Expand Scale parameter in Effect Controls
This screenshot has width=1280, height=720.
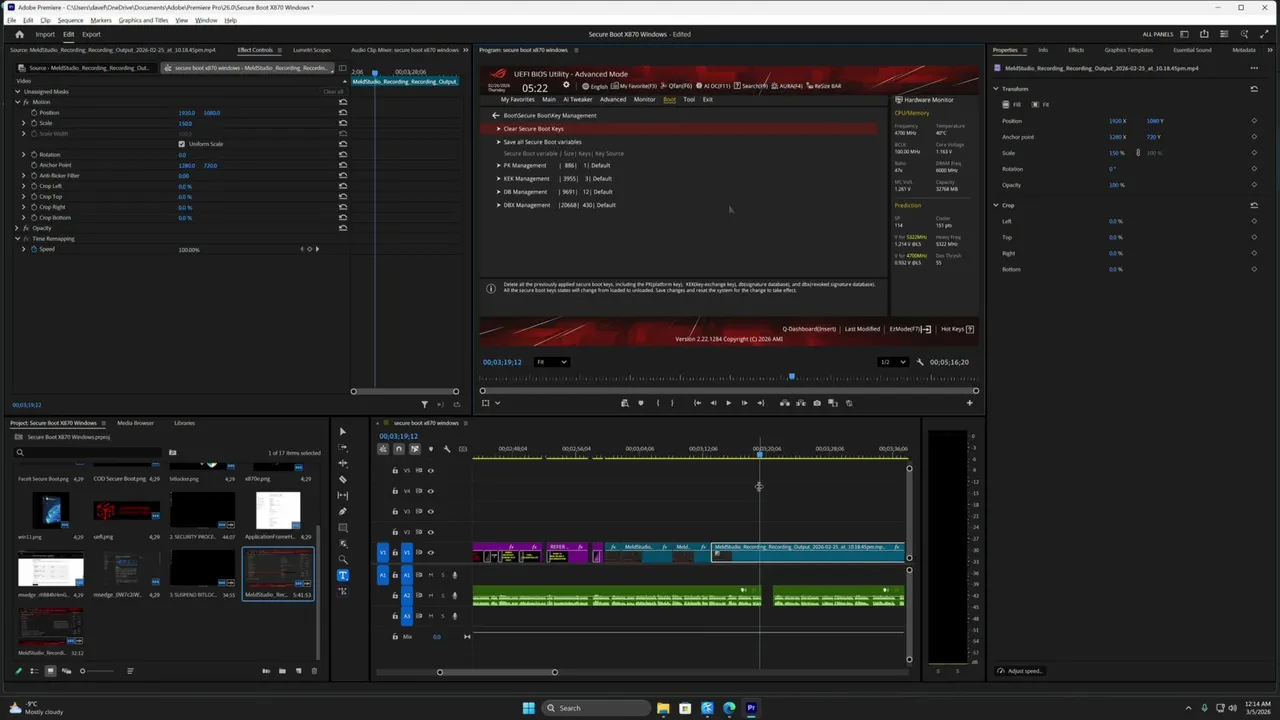[x=23, y=123]
